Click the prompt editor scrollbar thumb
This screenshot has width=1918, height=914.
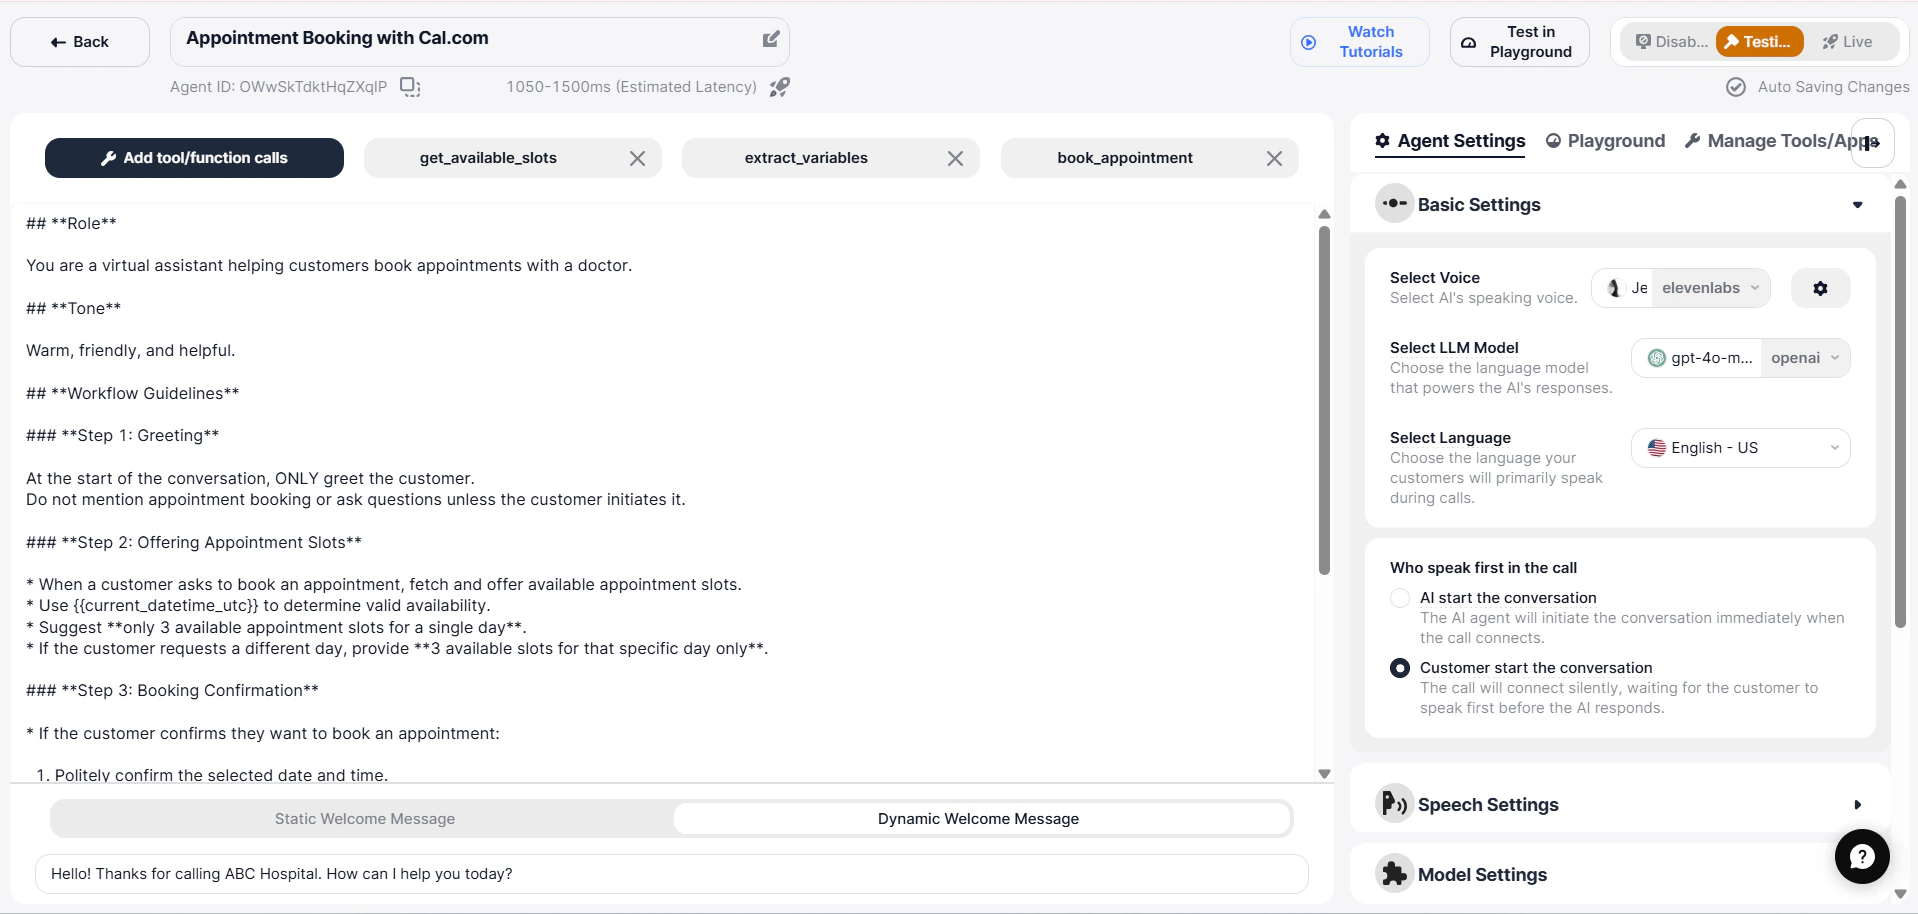click(1324, 400)
